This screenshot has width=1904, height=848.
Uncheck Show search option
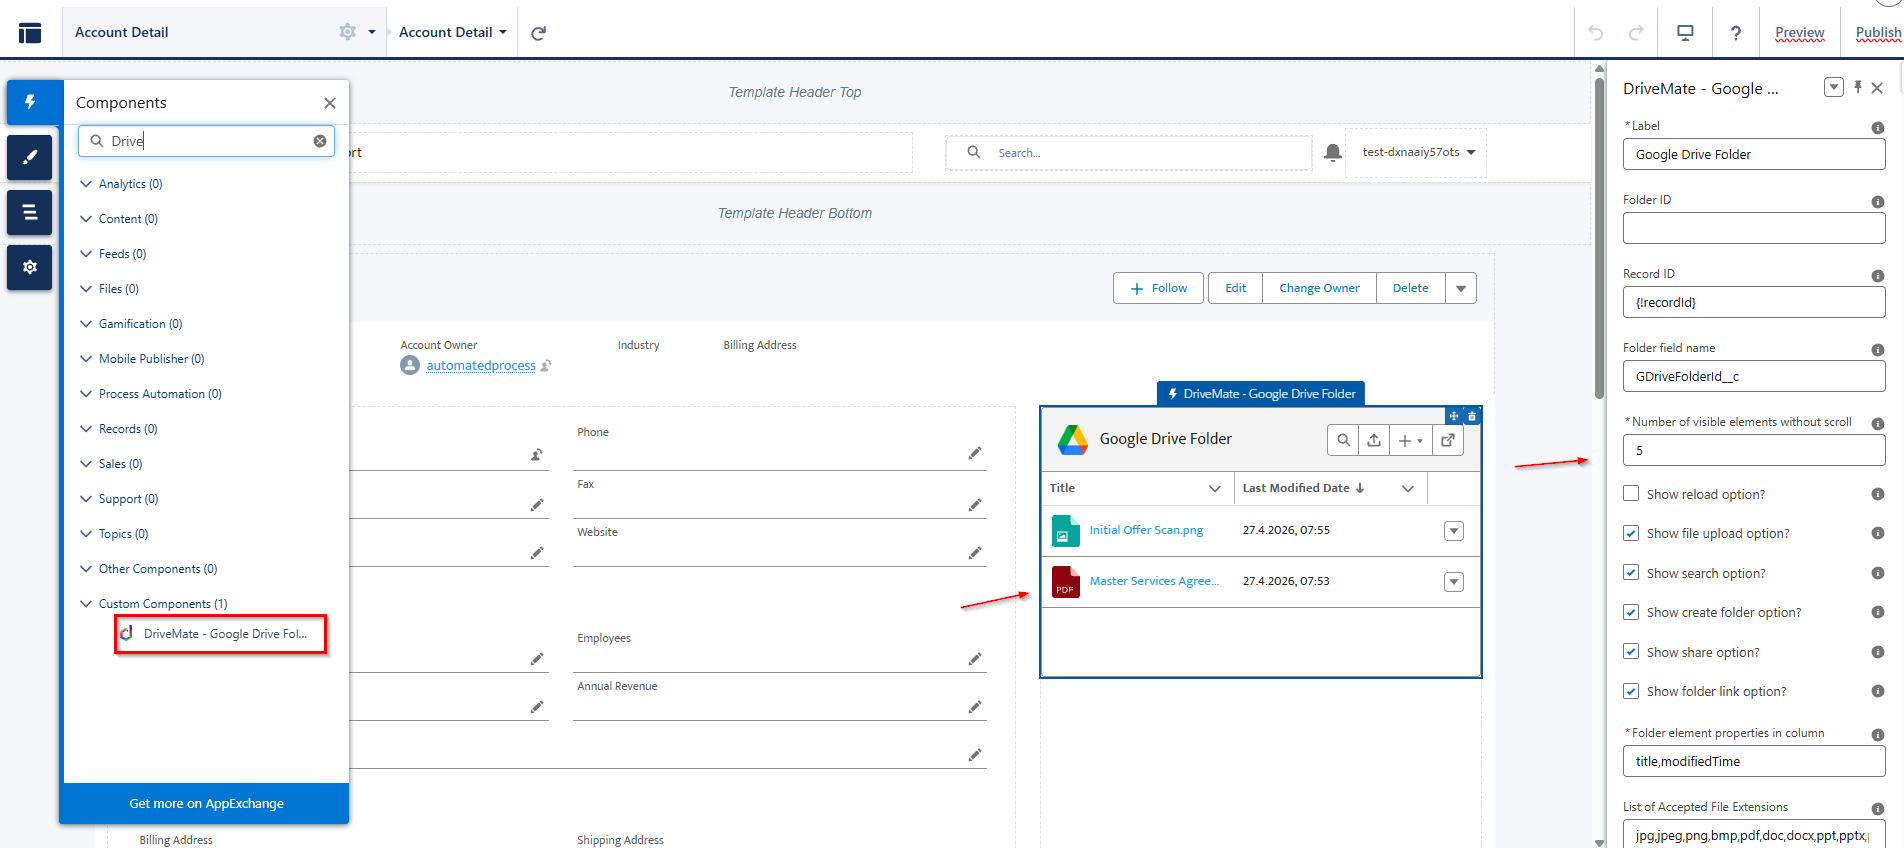(1631, 573)
